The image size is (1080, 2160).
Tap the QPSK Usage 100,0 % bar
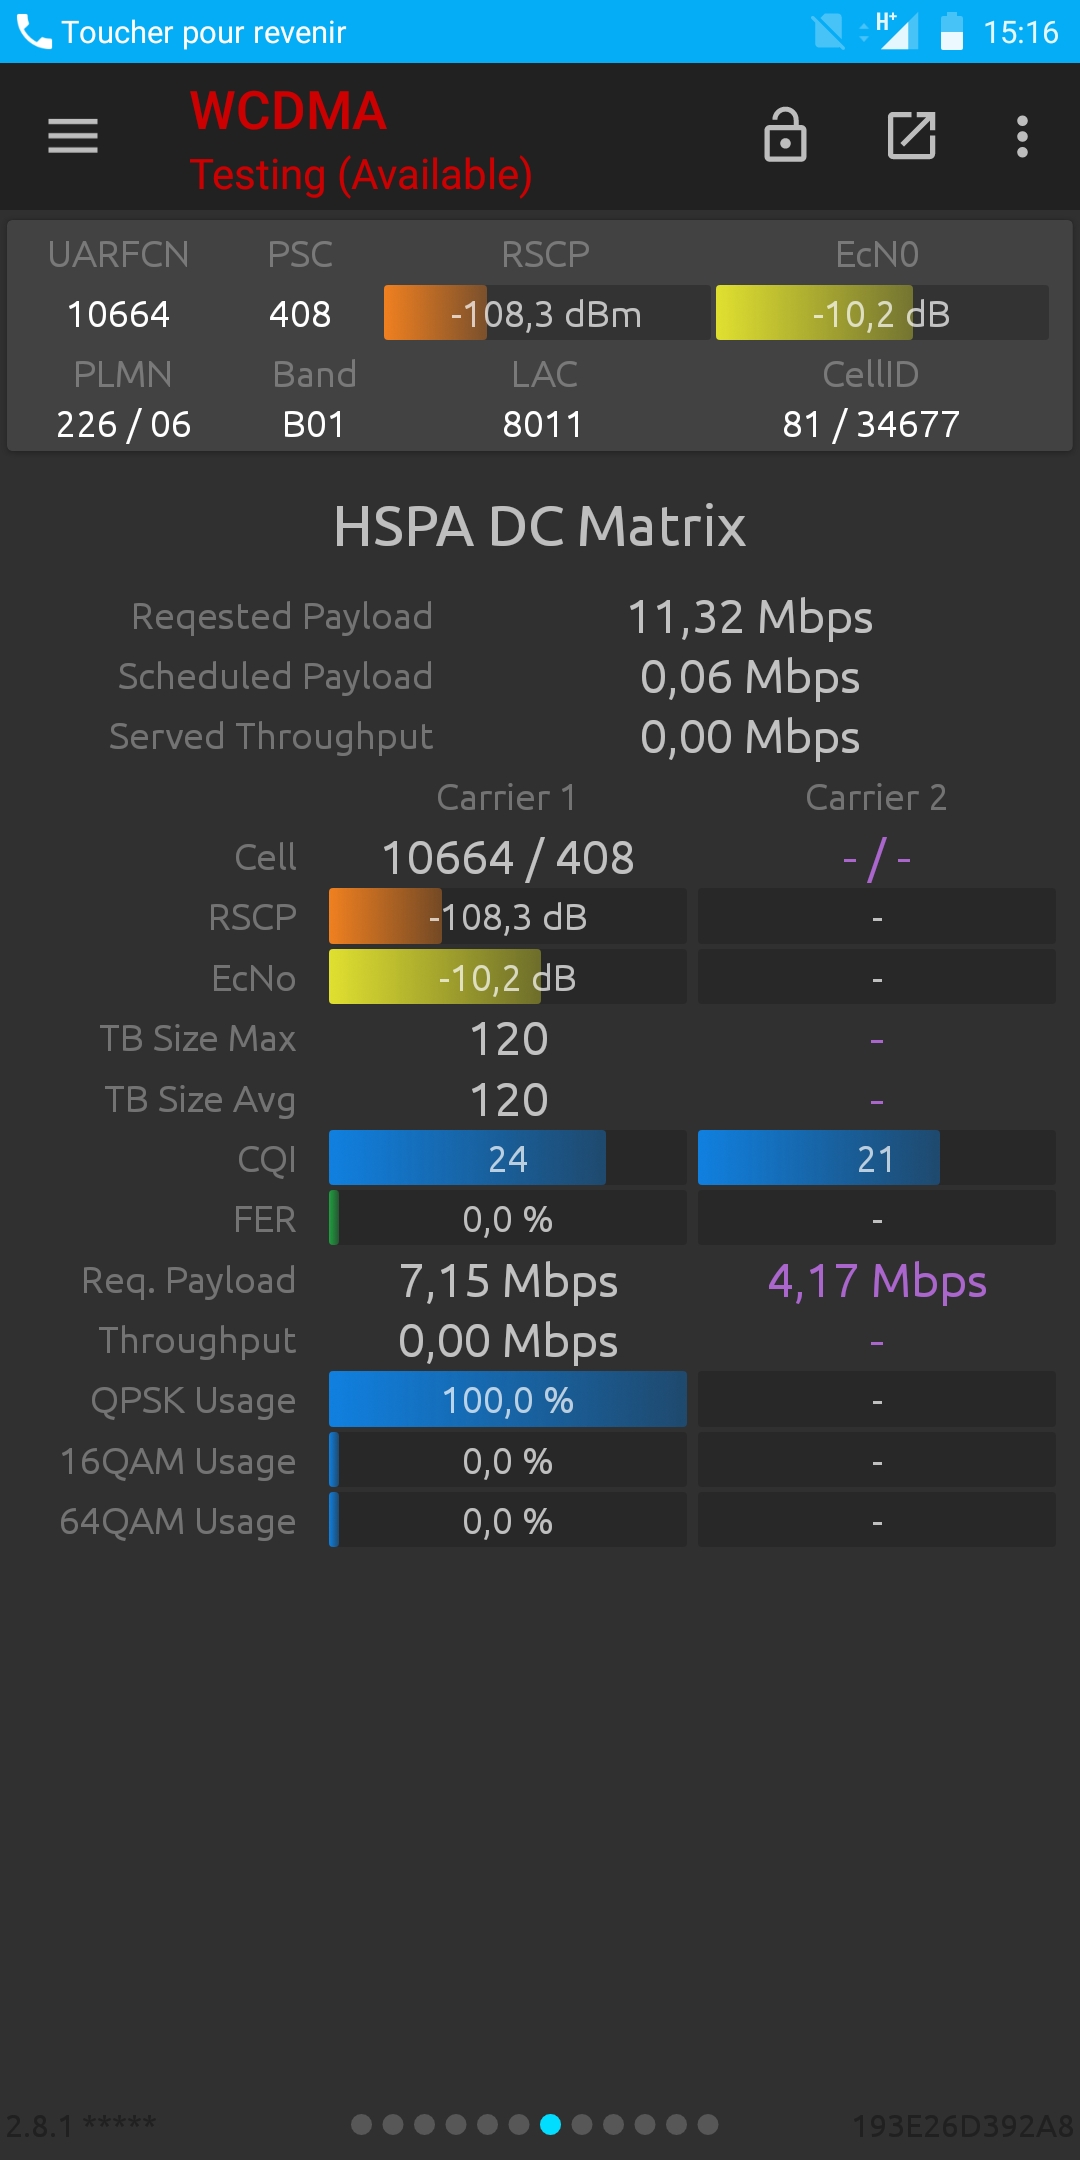508,1399
